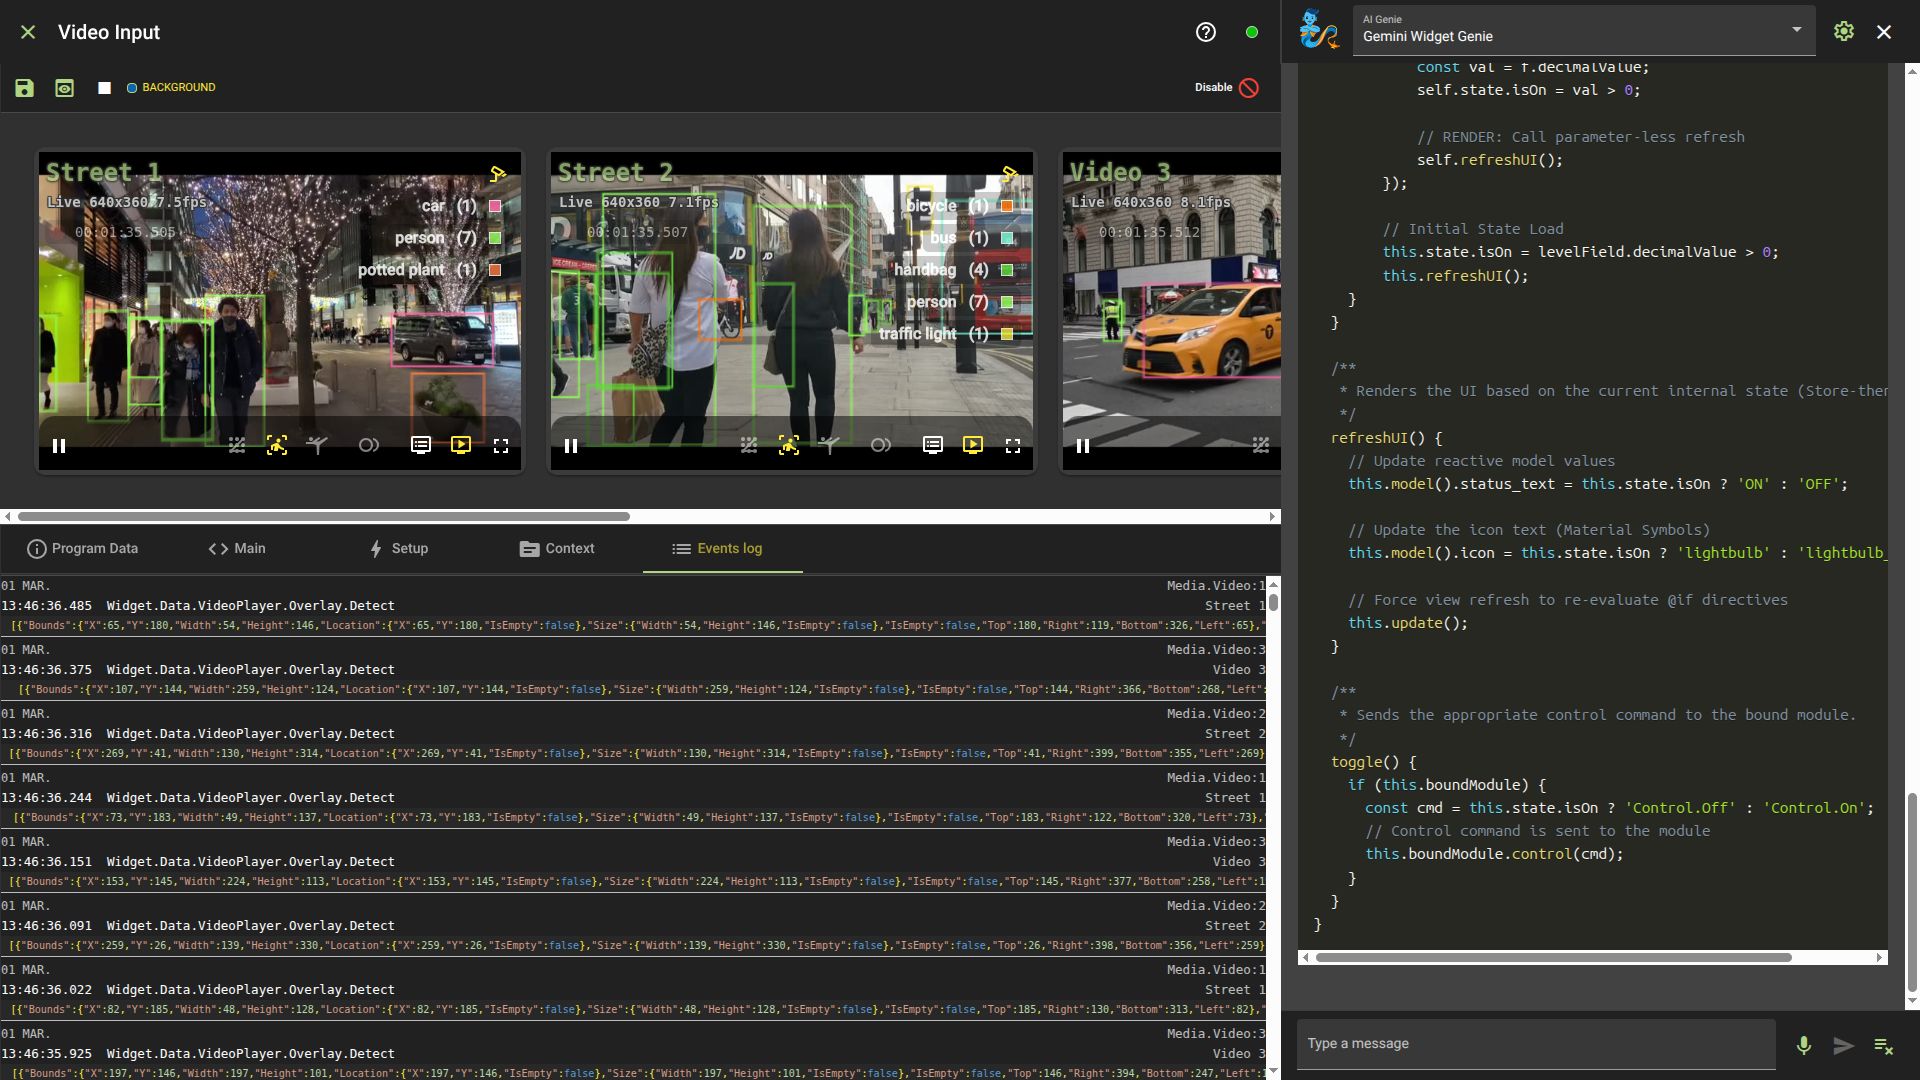The image size is (1920, 1080).
Task: Click the help question mark icon
Action: point(1206,32)
